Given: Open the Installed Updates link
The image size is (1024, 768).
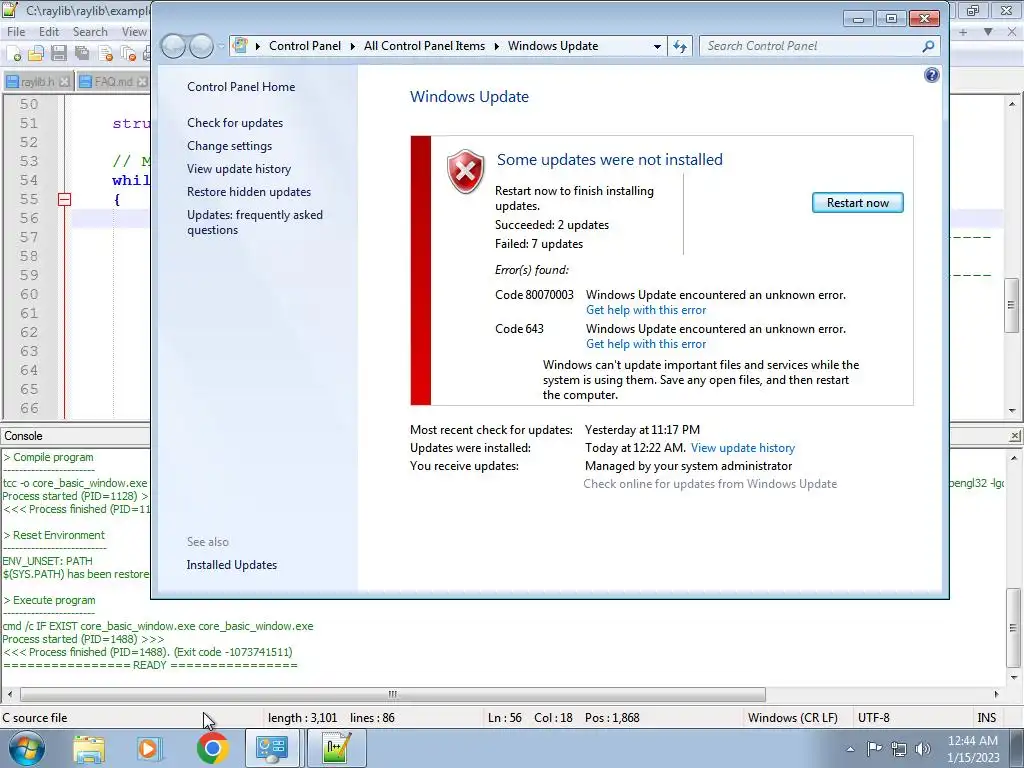Looking at the screenshot, I should 232,565.
